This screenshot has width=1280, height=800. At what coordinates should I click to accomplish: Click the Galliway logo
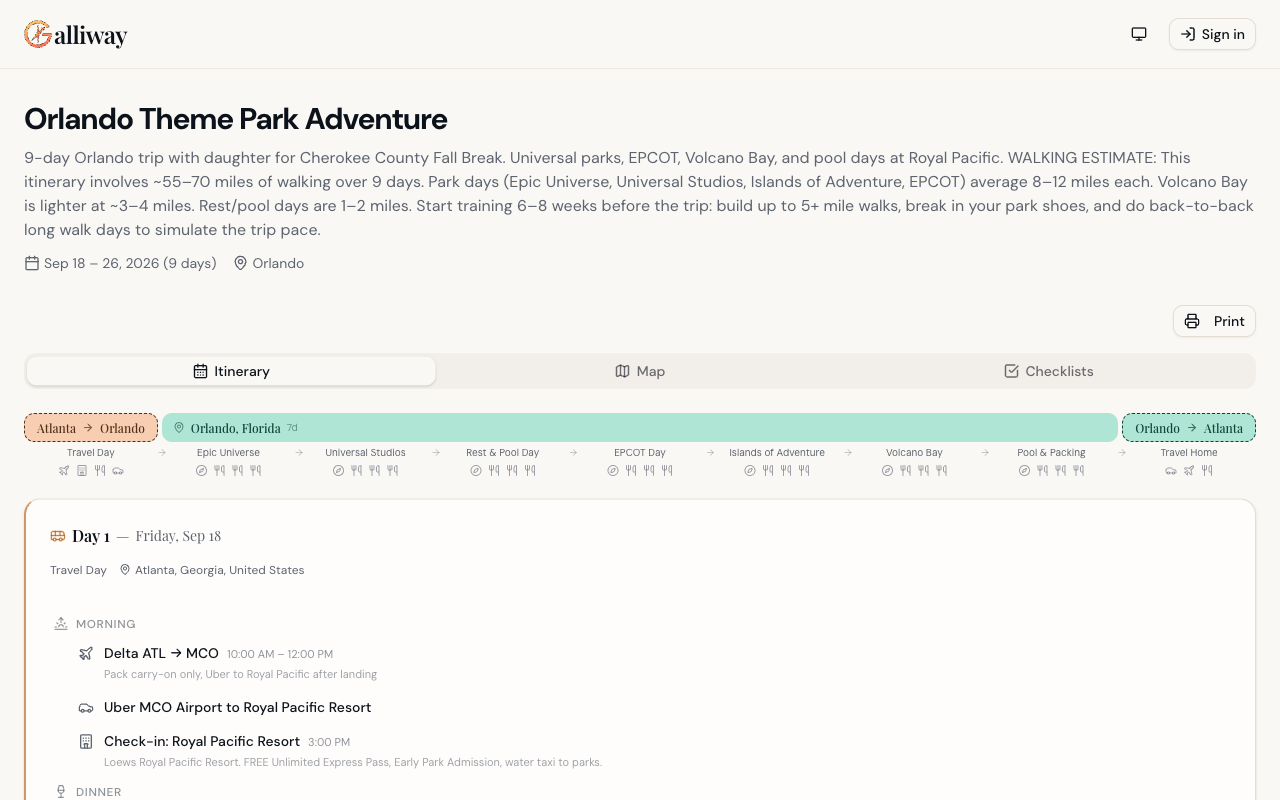(x=76, y=34)
